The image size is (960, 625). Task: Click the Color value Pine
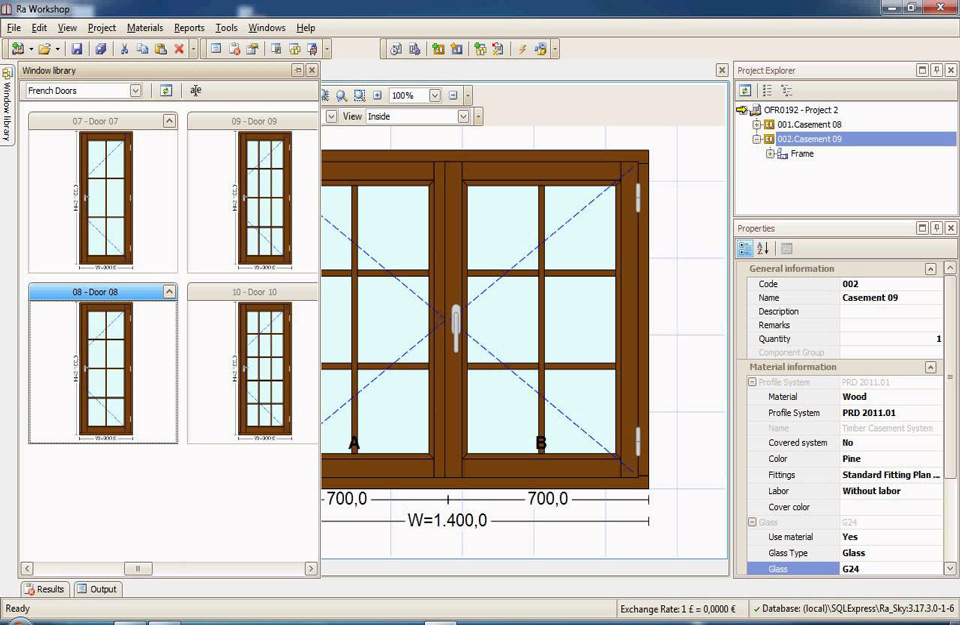[891, 458]
